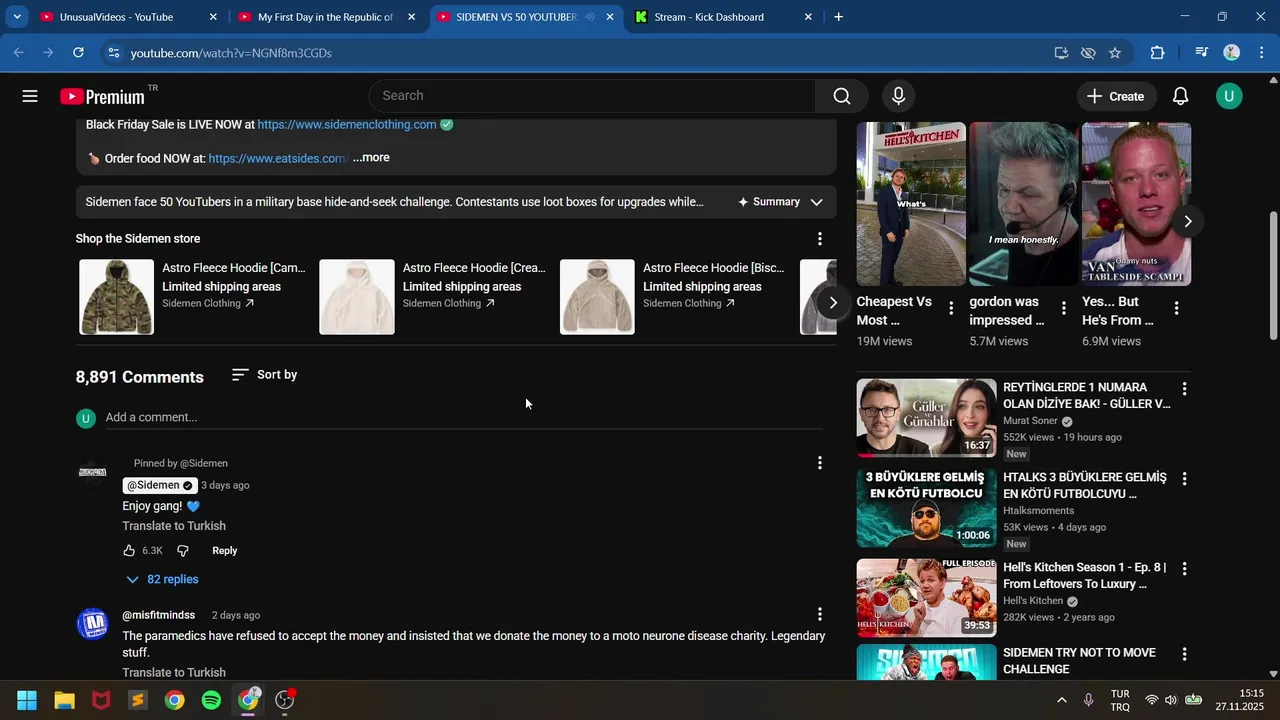This screenshot has width=1280, height=720.
Task: Play Cheapest Vs Most short thumbnail
Action: pos(911,204)
